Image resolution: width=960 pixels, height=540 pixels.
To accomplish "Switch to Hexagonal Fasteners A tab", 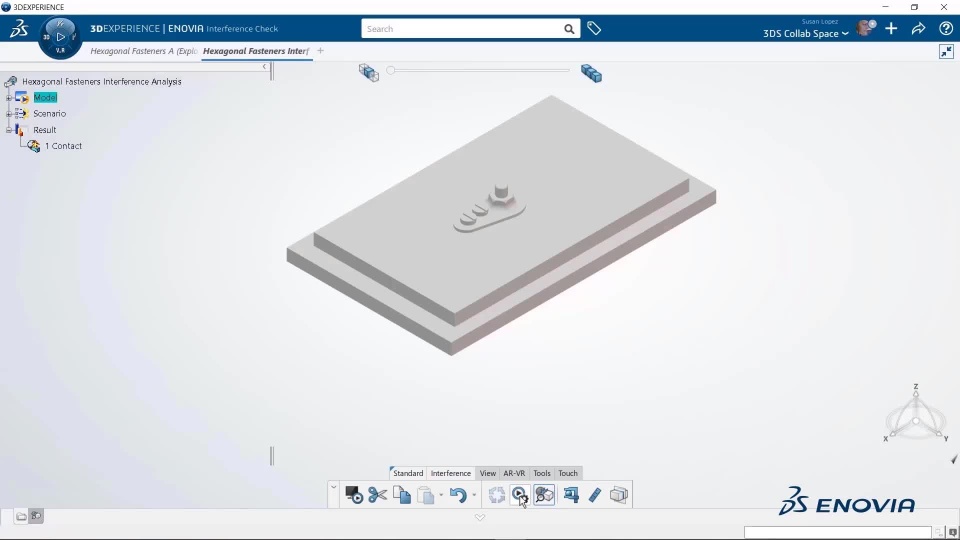I will click(144, 51).
